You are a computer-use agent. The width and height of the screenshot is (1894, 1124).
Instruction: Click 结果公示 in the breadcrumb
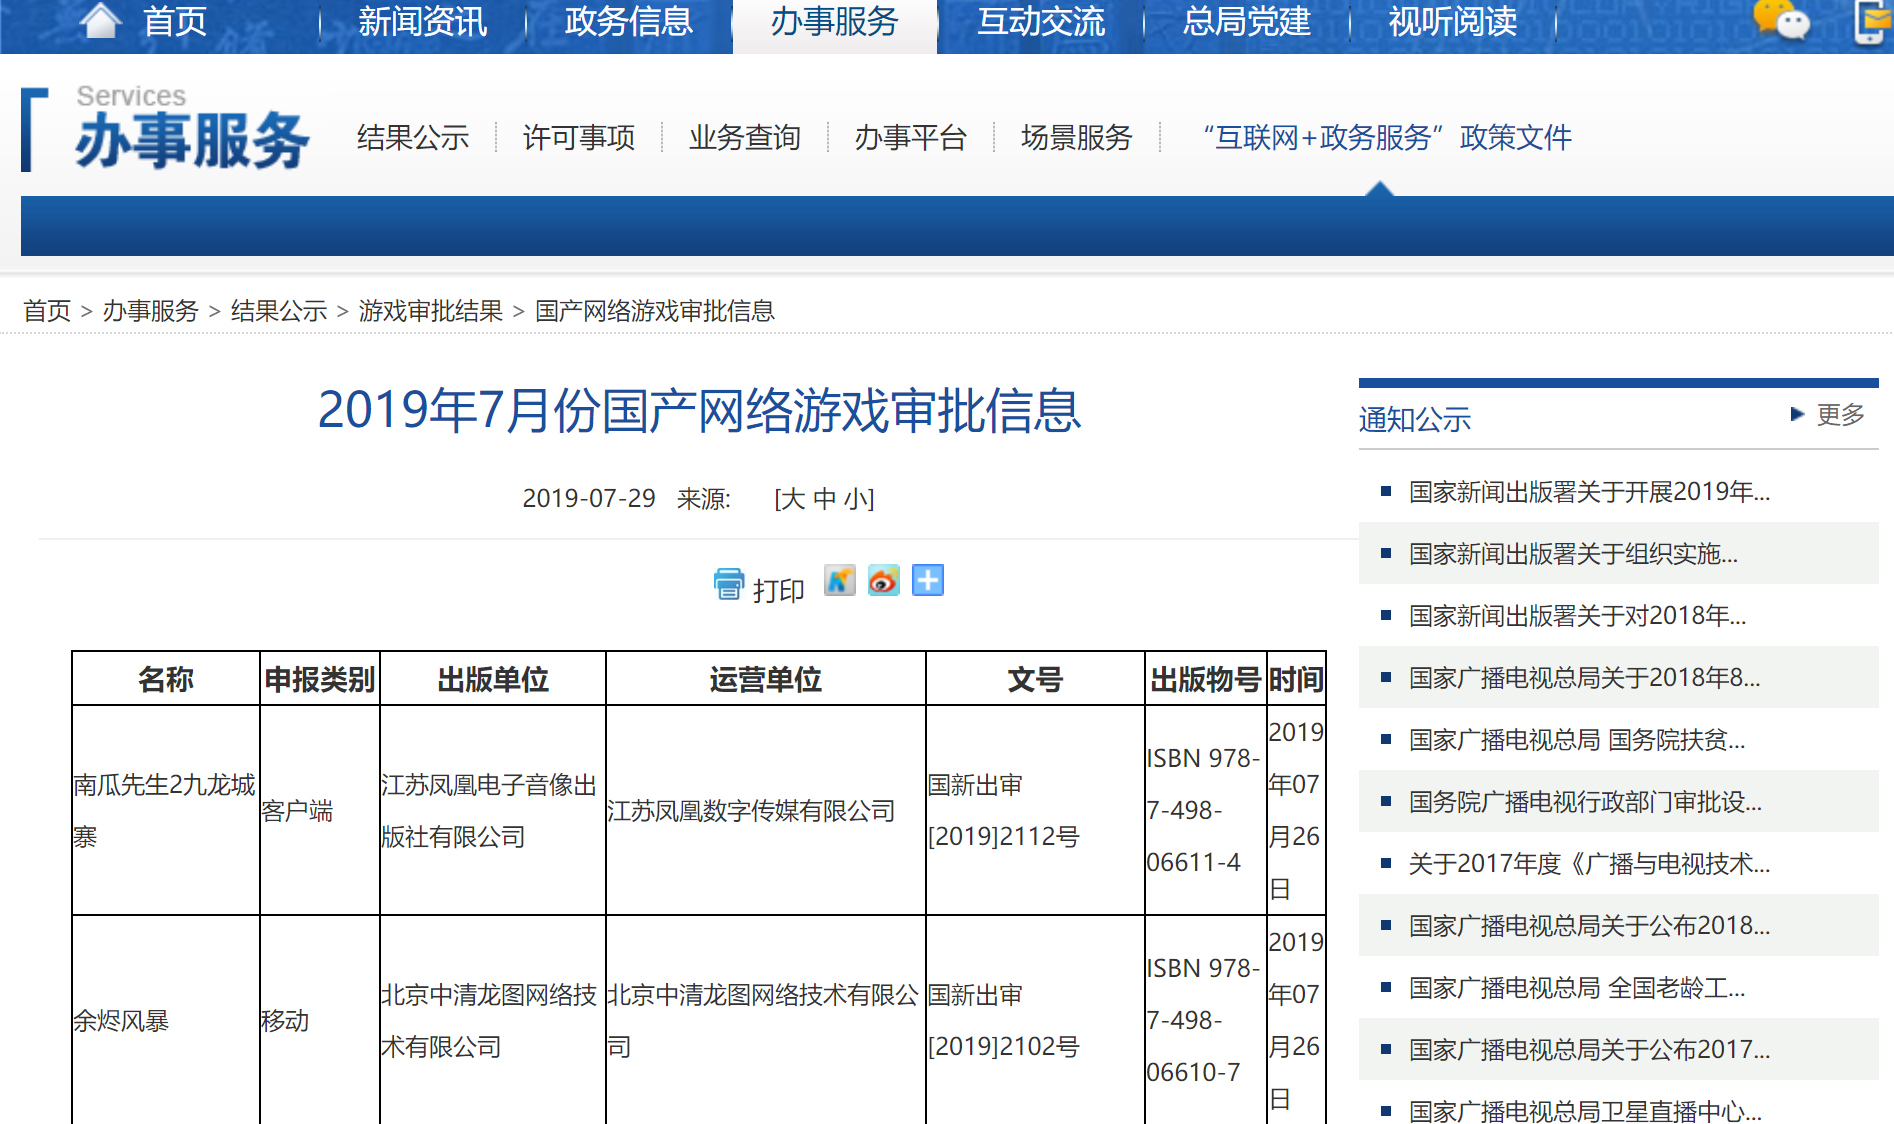[279, 311]
